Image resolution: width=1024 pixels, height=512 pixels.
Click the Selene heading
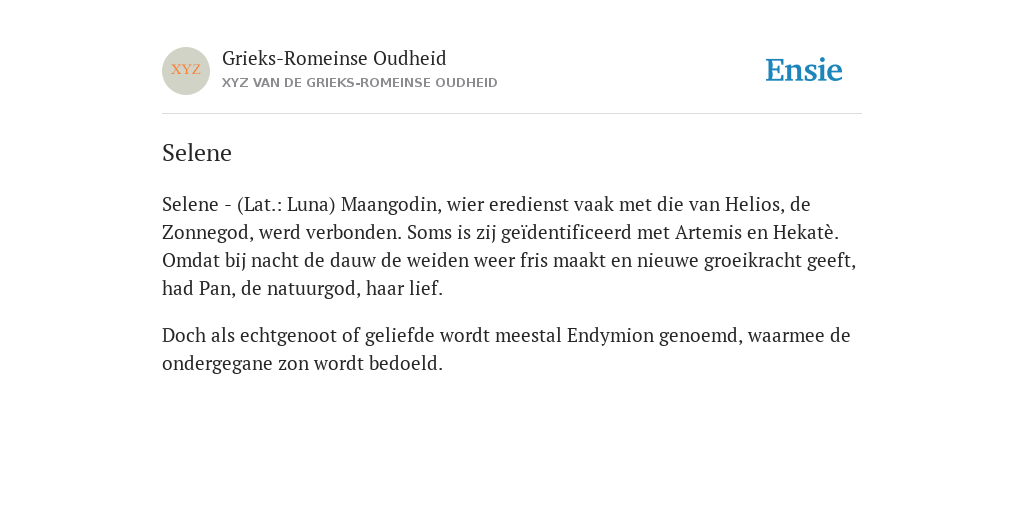(197, 153)
